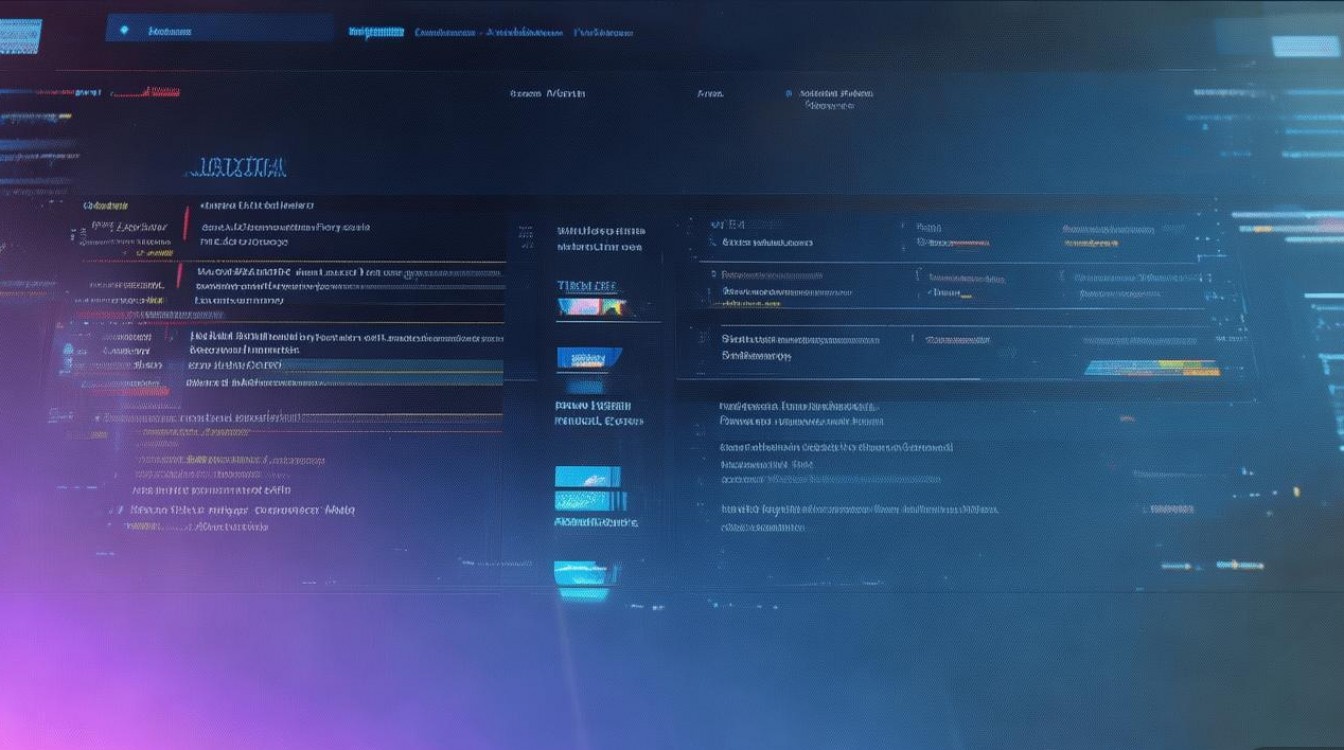Click the round blue icon left of the list
1344x750 pixels.
click(x=67, y=351)
